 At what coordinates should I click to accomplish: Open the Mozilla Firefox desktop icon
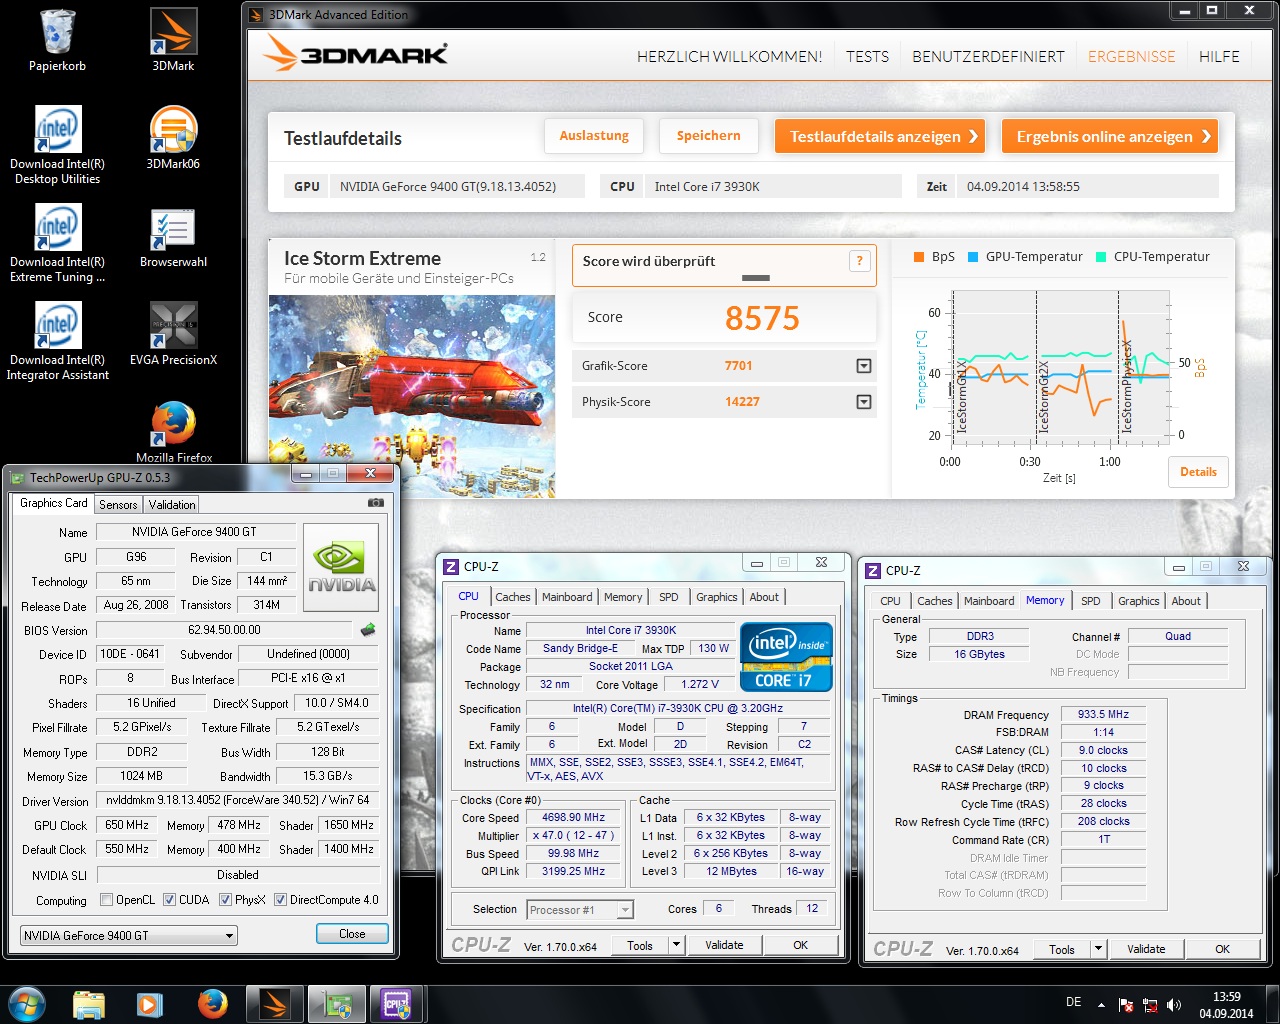click(173, 430)
